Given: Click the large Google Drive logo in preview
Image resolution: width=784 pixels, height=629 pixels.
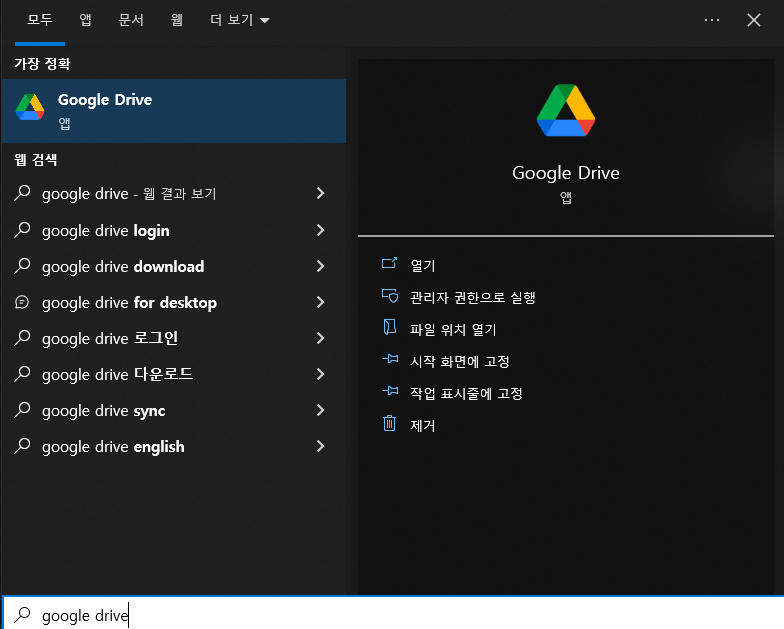Looking at the screenshot, I should pos(566,110).
